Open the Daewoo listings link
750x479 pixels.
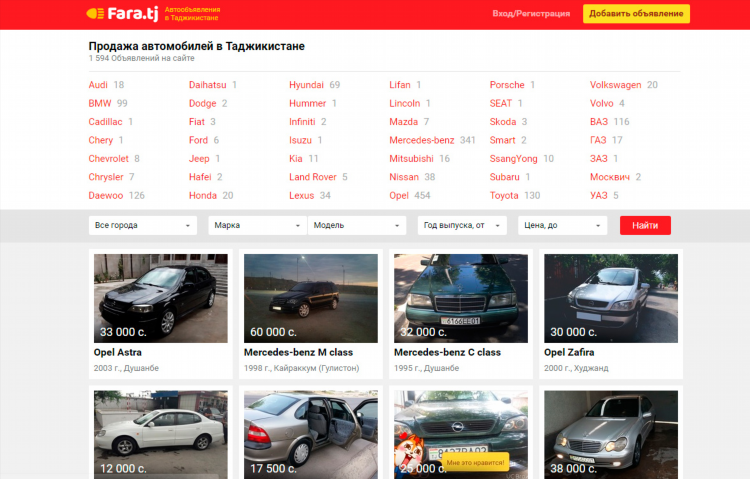[106, 195]
